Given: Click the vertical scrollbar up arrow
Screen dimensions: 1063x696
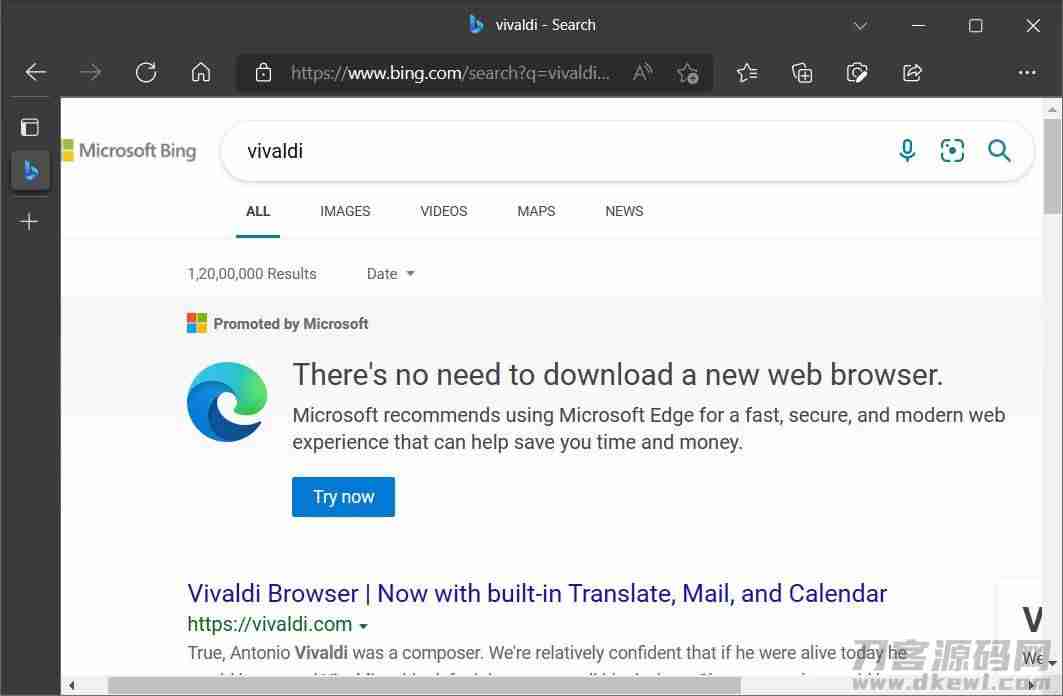Looking at the screenshot, I should click(x=1052, y=108).
